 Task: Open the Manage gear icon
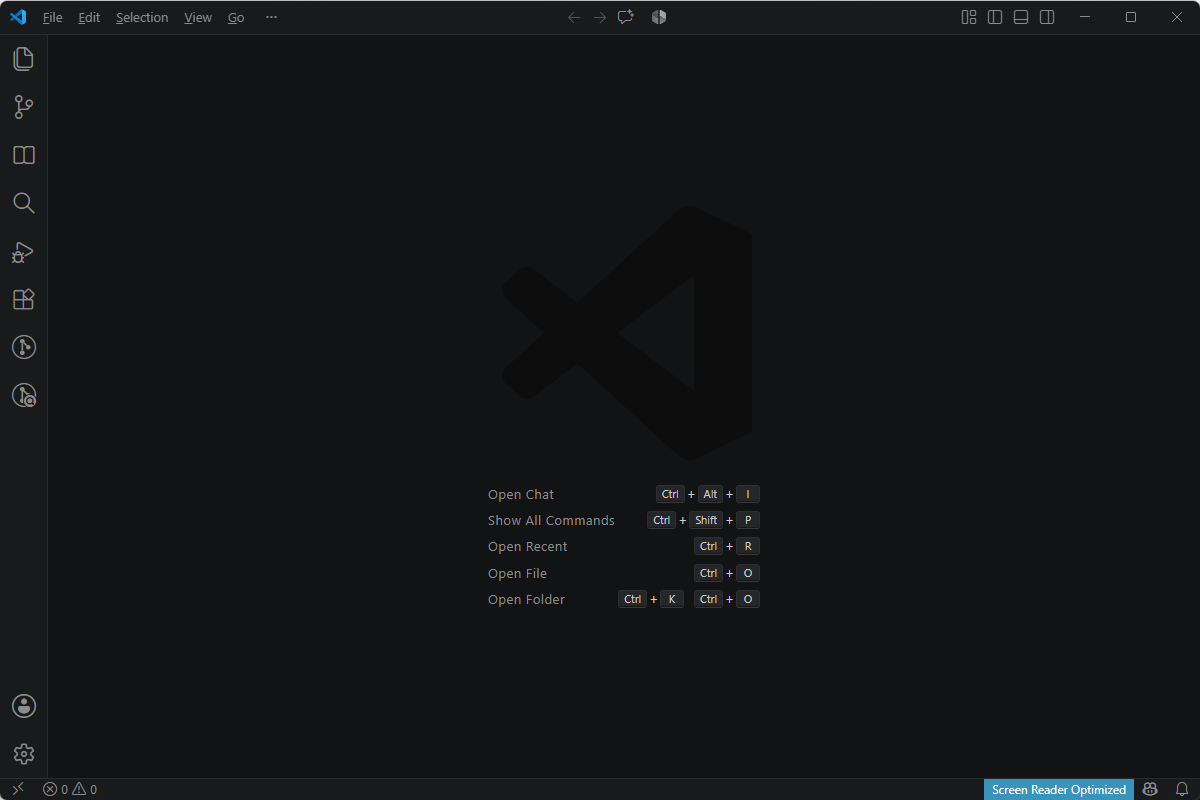coord(24,754)
